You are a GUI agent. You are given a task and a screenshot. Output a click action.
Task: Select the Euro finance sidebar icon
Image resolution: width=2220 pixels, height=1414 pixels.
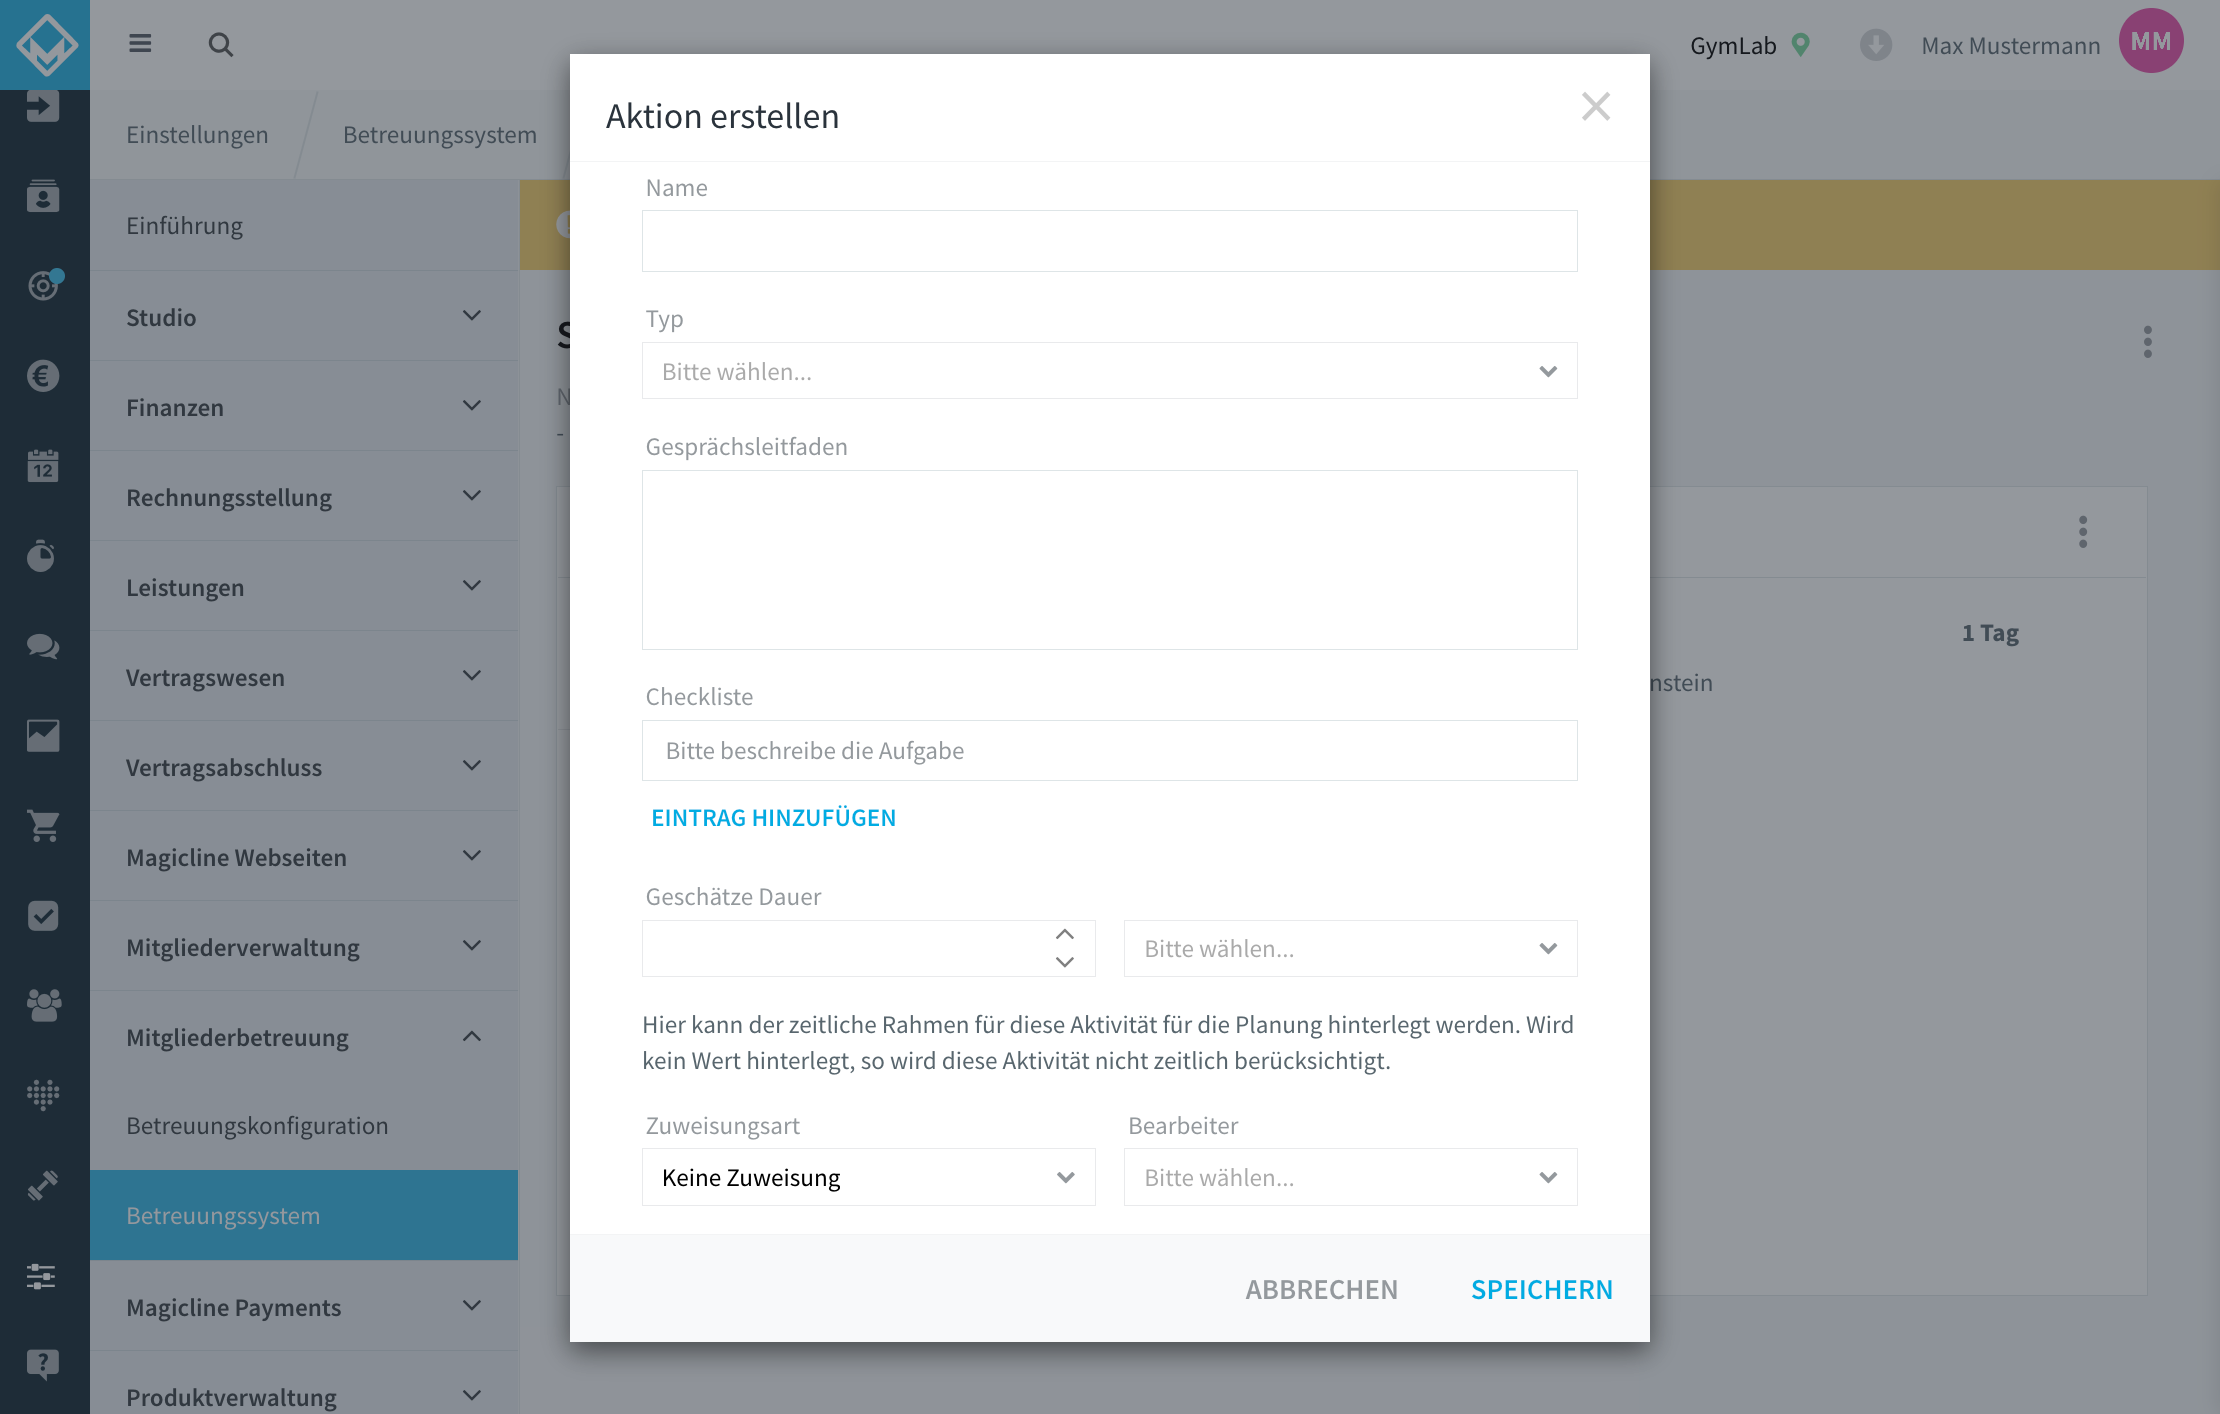point(43,376)
